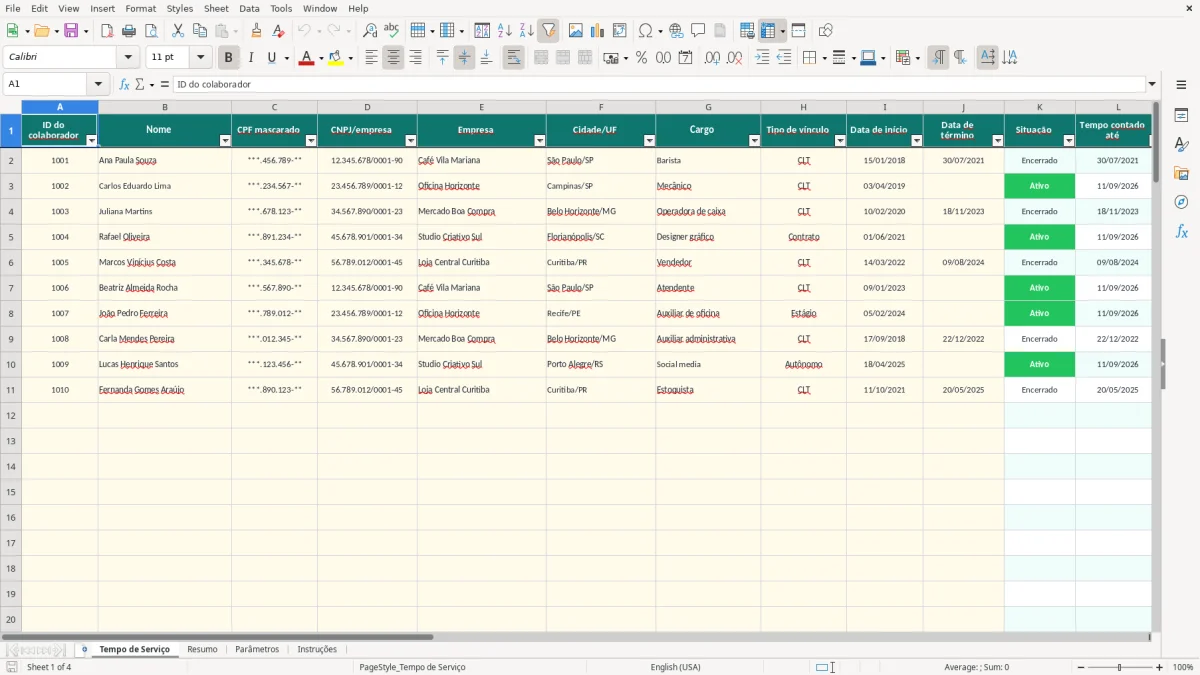This screenshot has width=1200, height=675.
Task: Expand the Name Box dropdown
Action: (x=98, y=85)
